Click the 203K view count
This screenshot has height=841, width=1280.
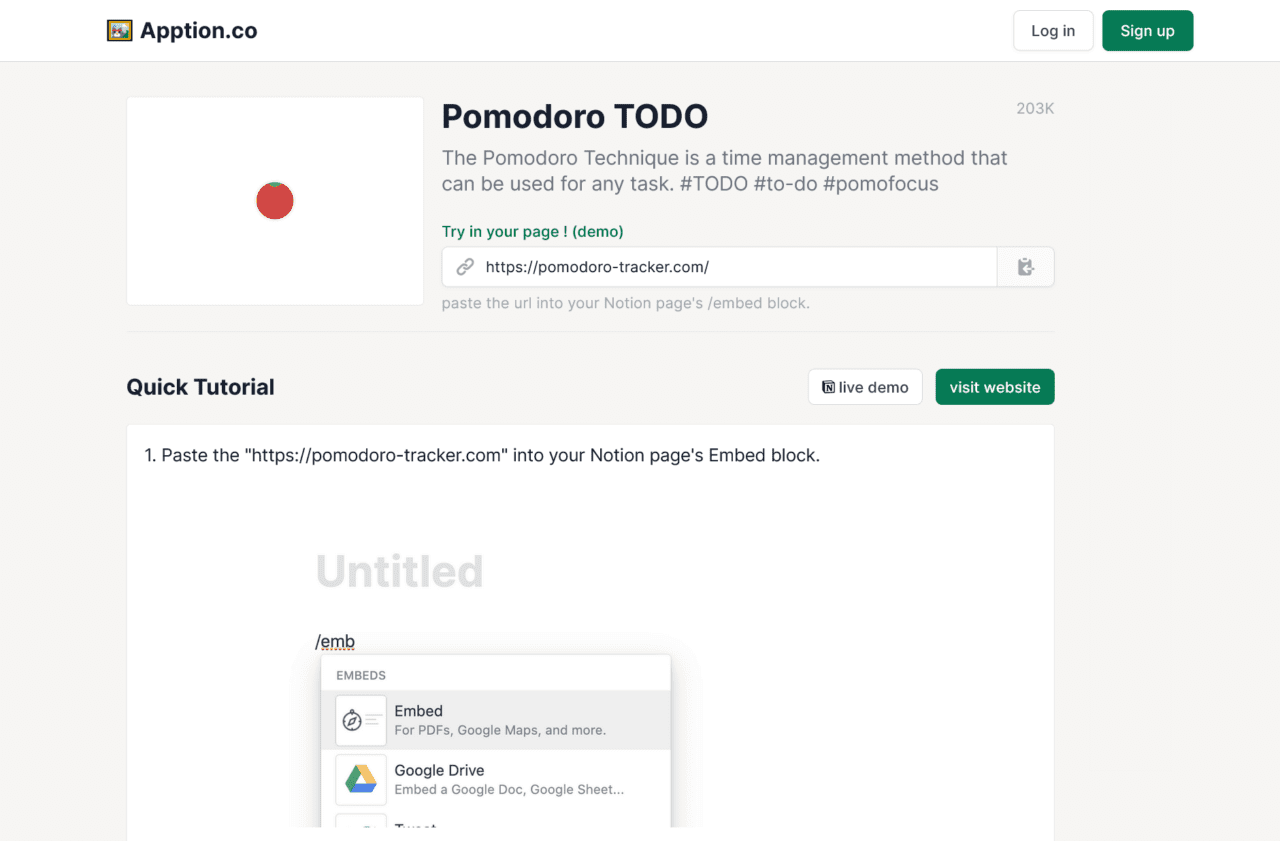point(1035,108)
